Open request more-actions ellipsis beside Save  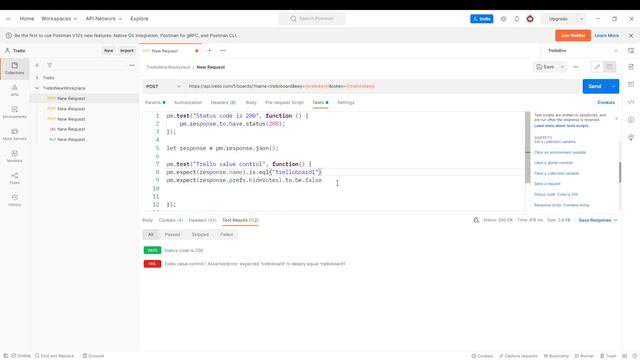(x=576, y=67)
